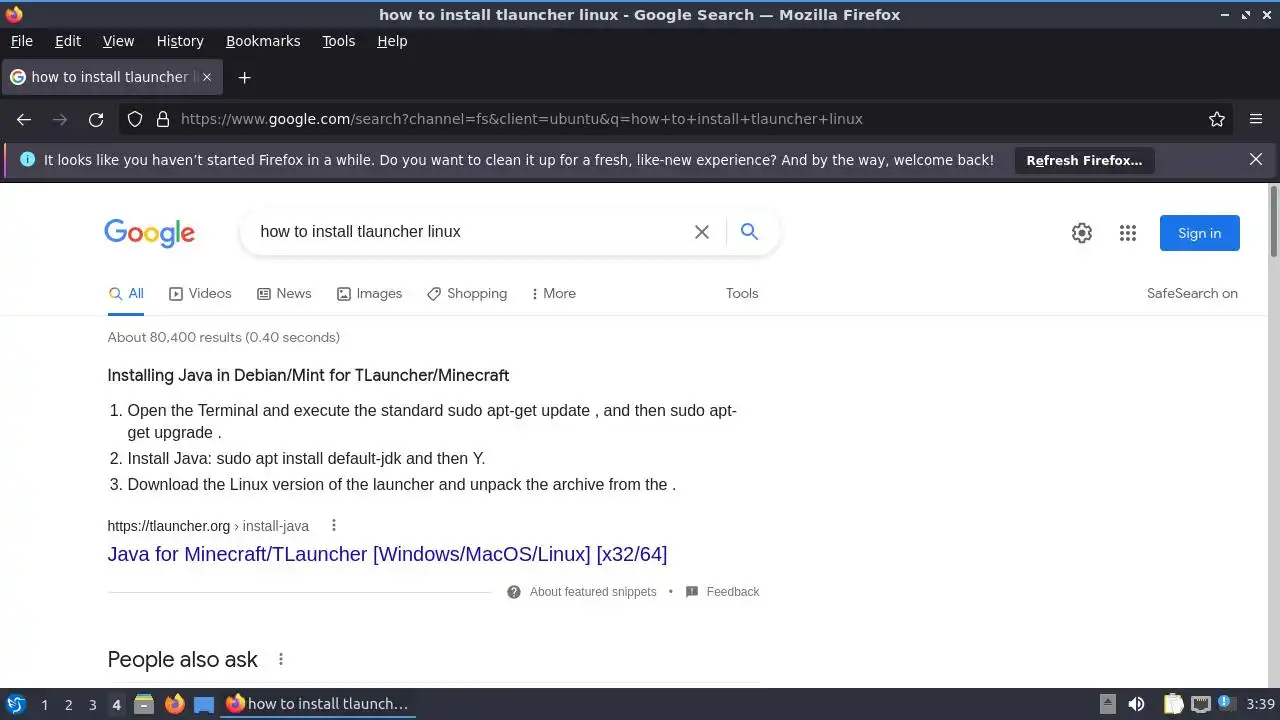Click the Feedback link
Image resolution: width=1280 pixels, height=720 pixels.
[733, 592]
